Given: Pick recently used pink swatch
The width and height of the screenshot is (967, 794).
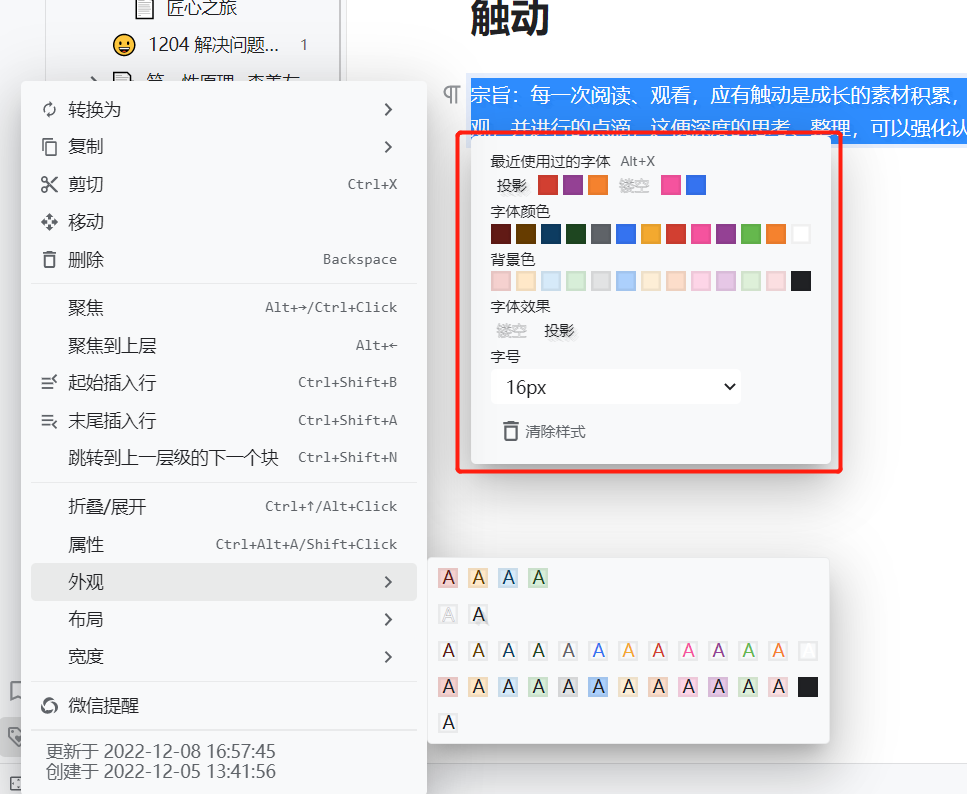Looking at the screenshot, I should coord(671,185).
